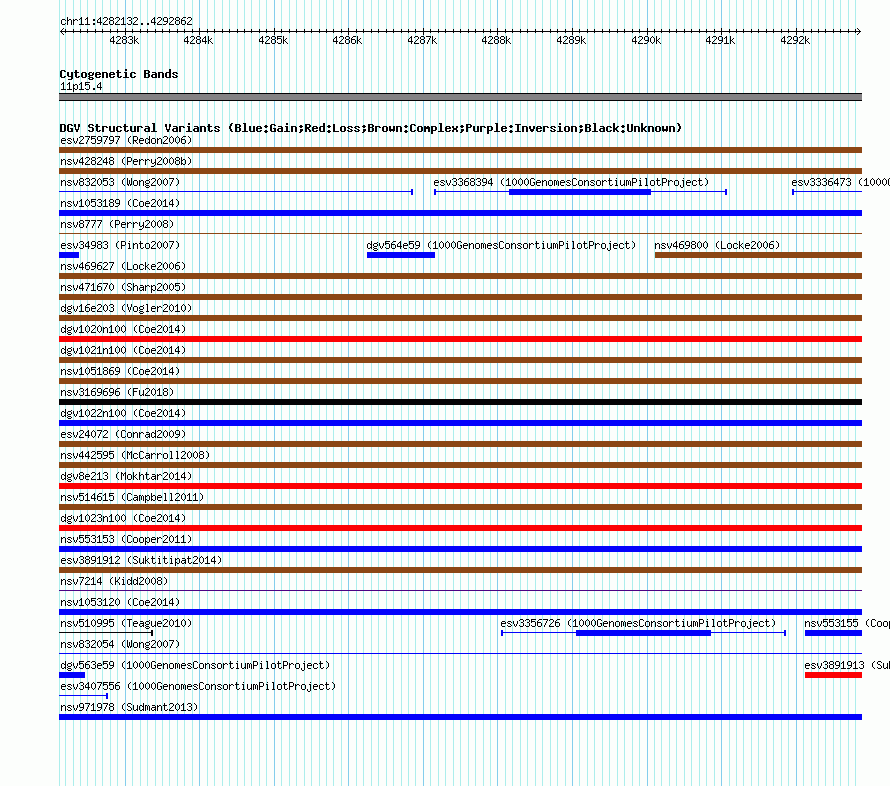The height and width of the screenshot is (786, 890).
Task: Open dgv1023n100 (Coe2014) red bar
Action: coord(460,528)
